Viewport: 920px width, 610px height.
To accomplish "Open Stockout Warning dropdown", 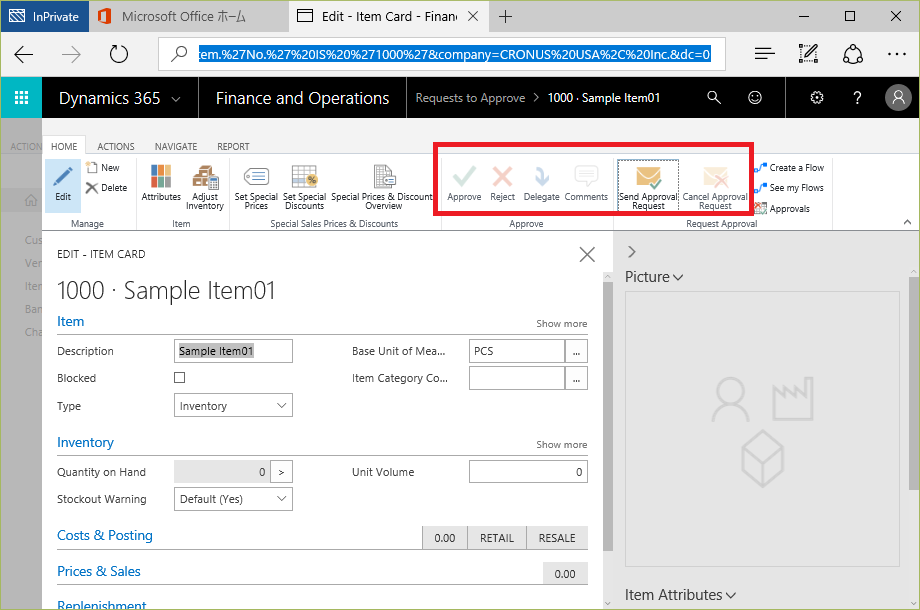I will 233,499.
